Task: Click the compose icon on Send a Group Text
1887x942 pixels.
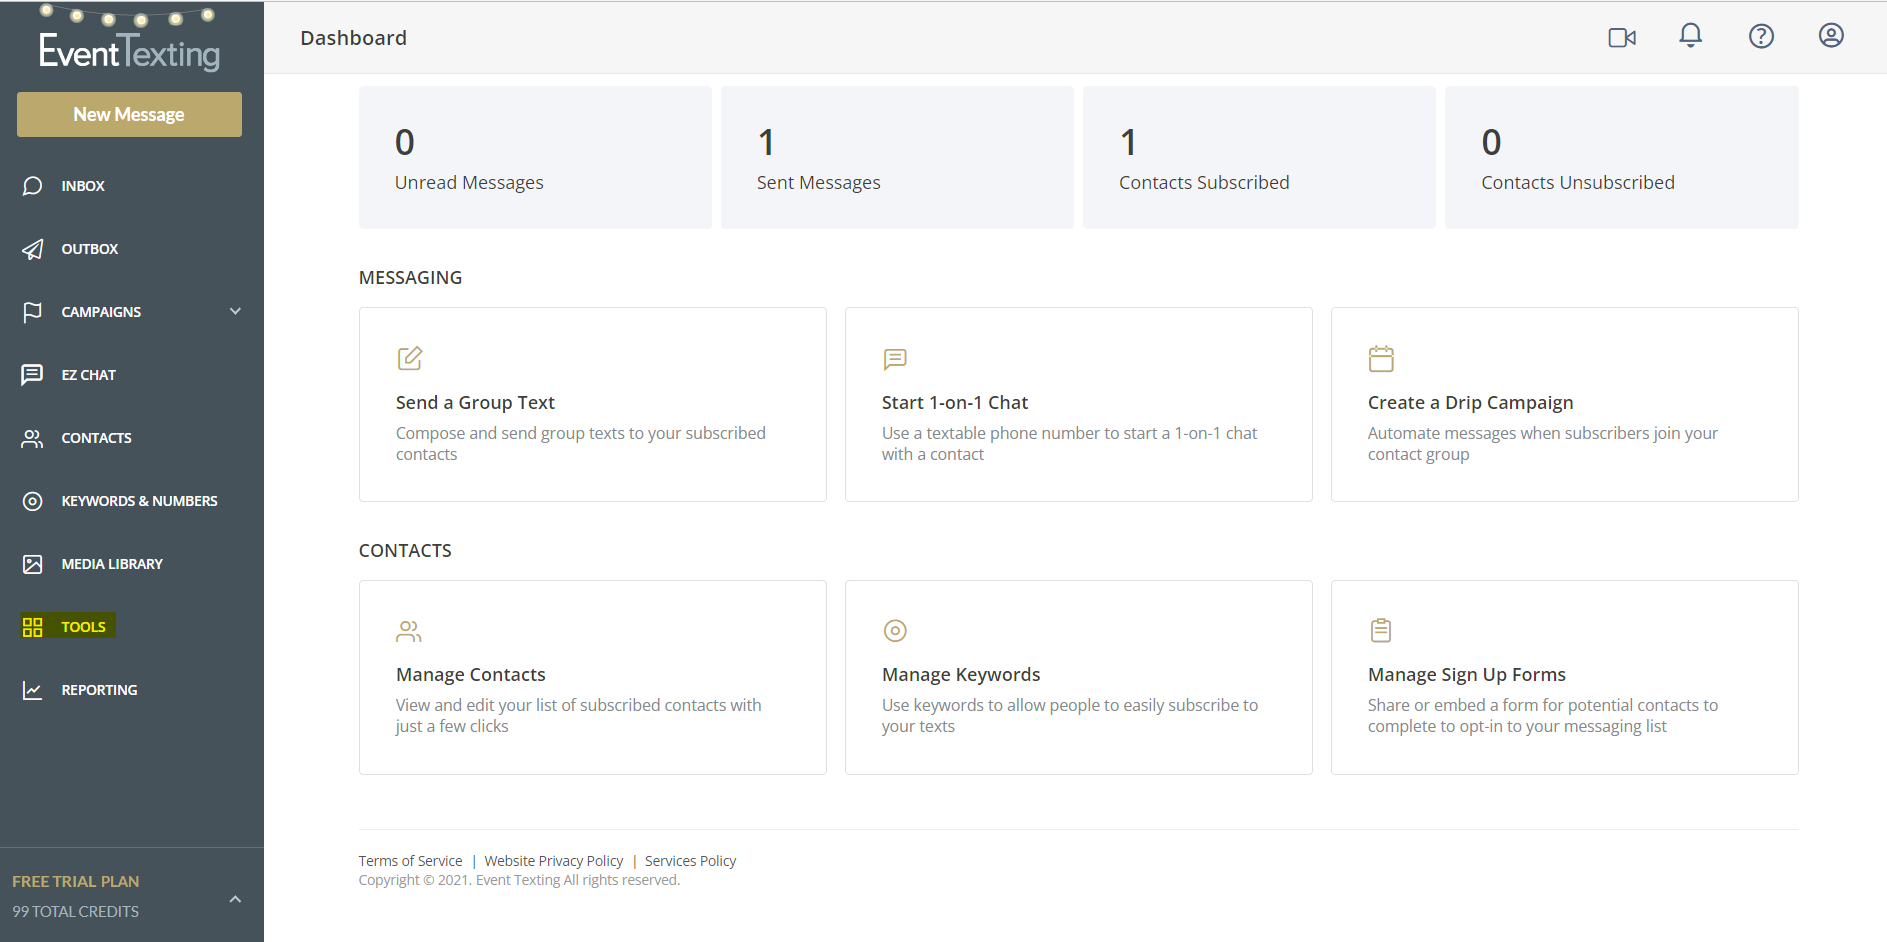Action: (410, 358)
